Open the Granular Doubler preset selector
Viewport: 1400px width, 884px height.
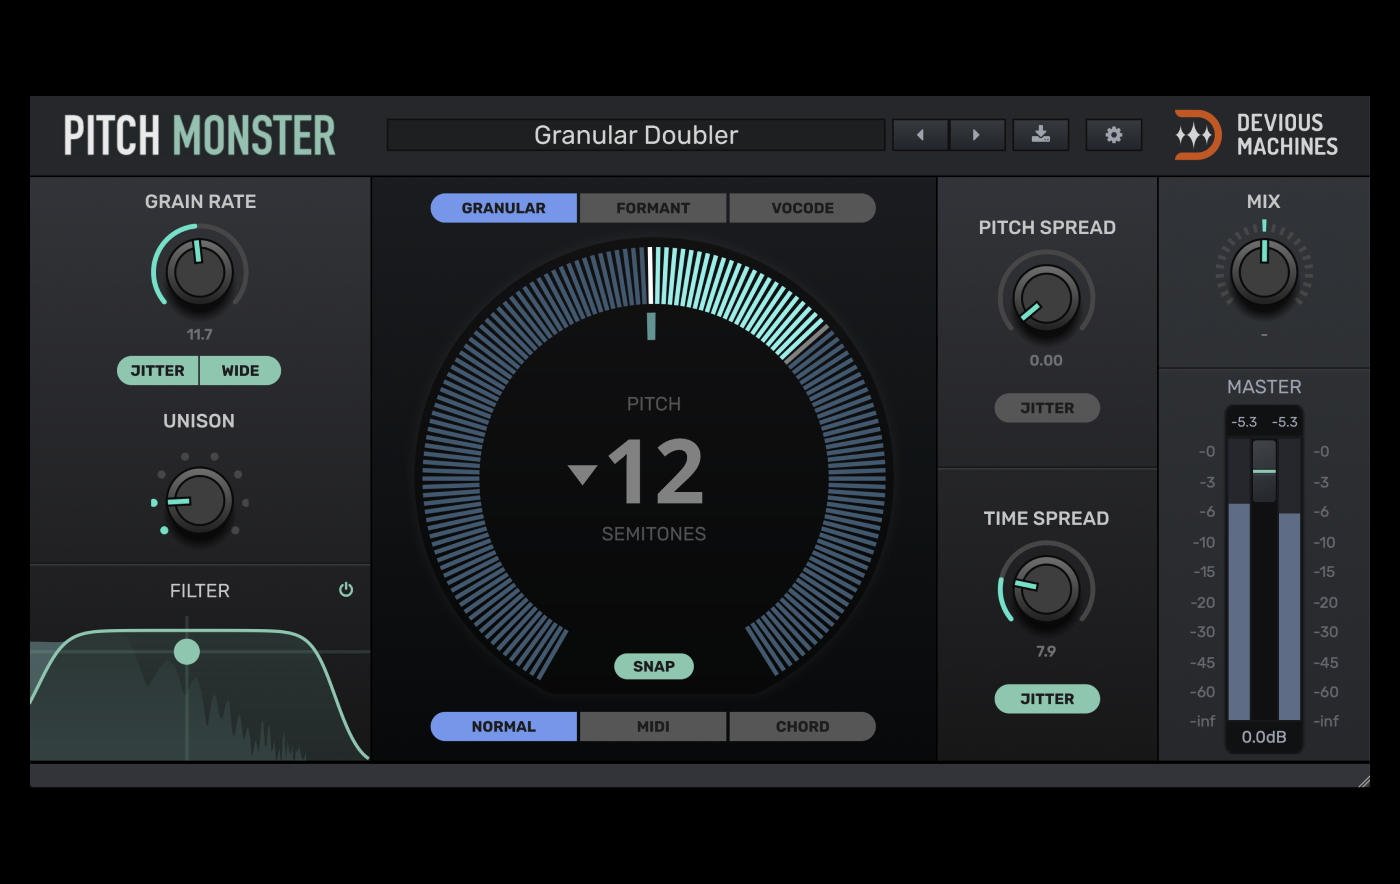[636, 135]
